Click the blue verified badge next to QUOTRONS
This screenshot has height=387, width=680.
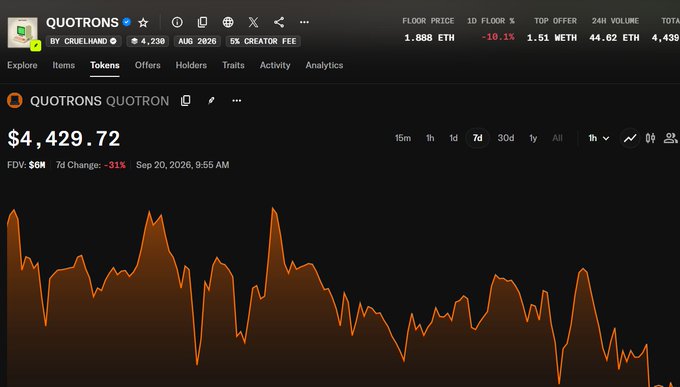127,22
